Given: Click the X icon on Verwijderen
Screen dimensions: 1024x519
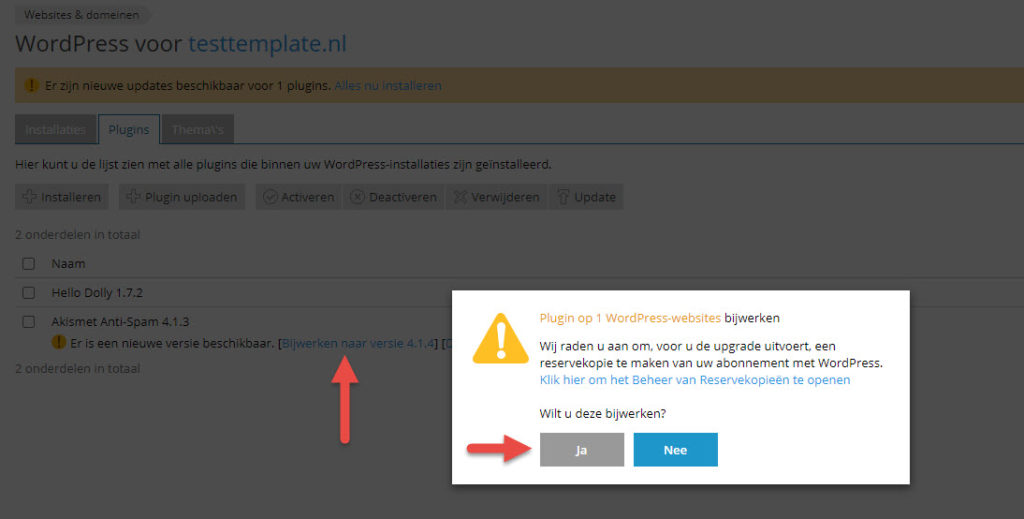Looking at the screenshot, I should pos(460,197).
